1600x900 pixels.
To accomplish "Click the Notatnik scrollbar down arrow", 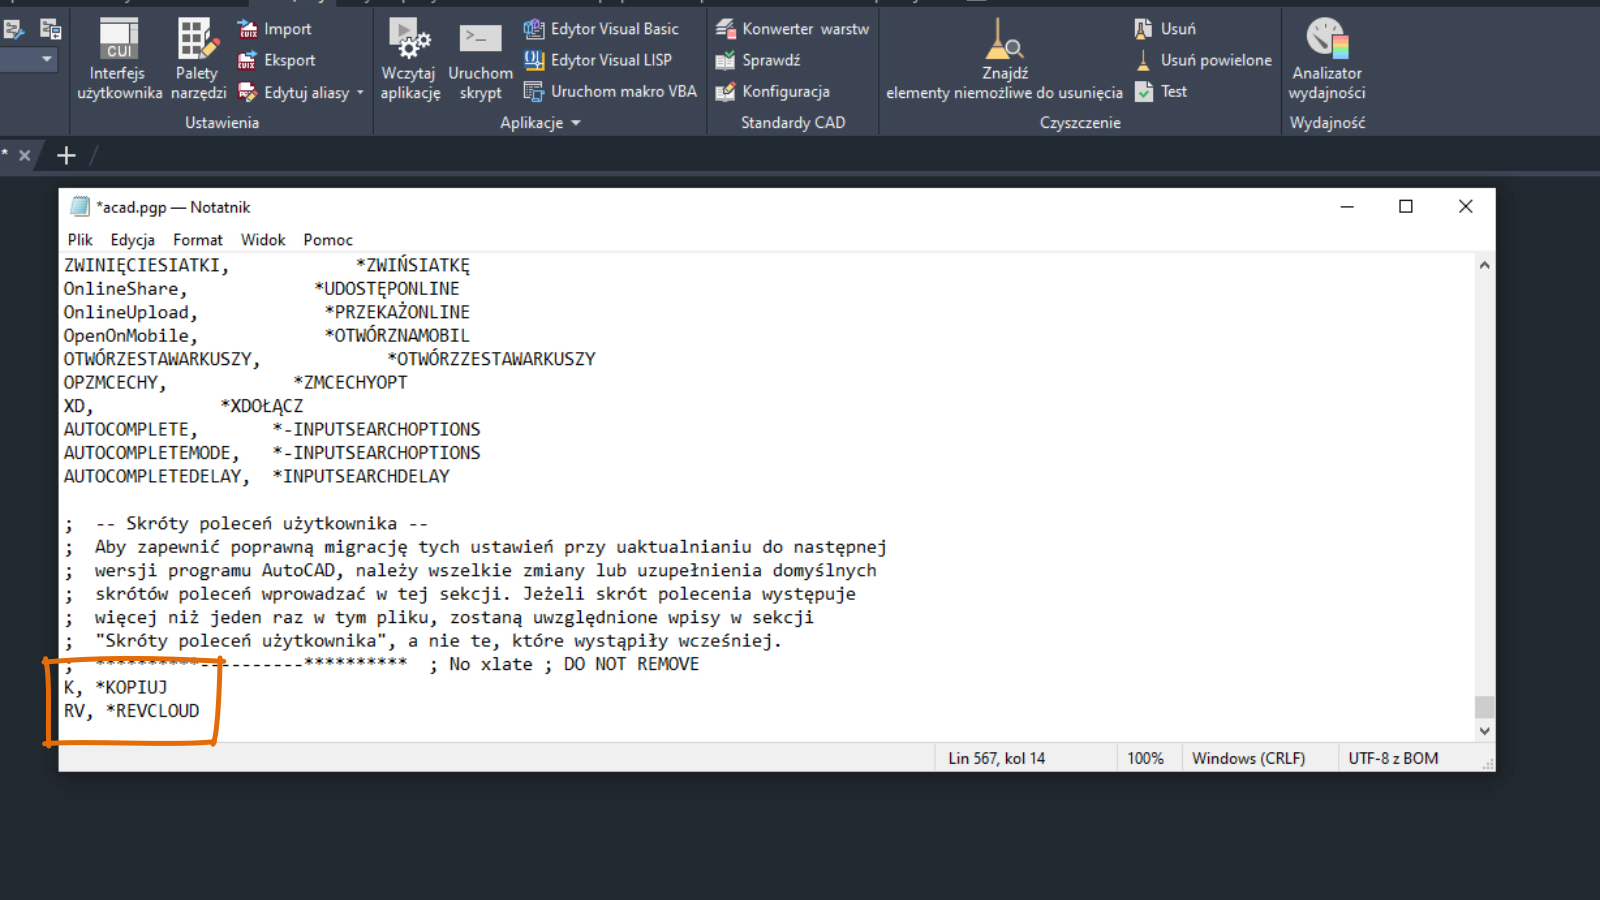I will point(1484,731).
